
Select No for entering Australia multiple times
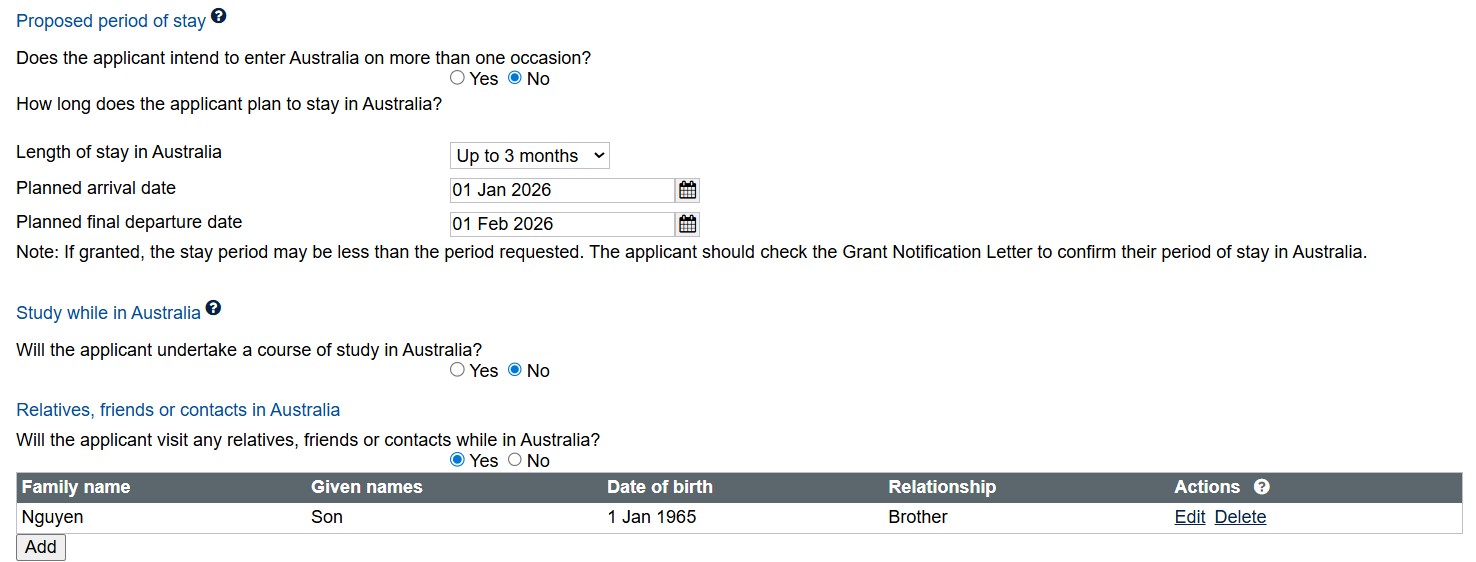point(515,78)
